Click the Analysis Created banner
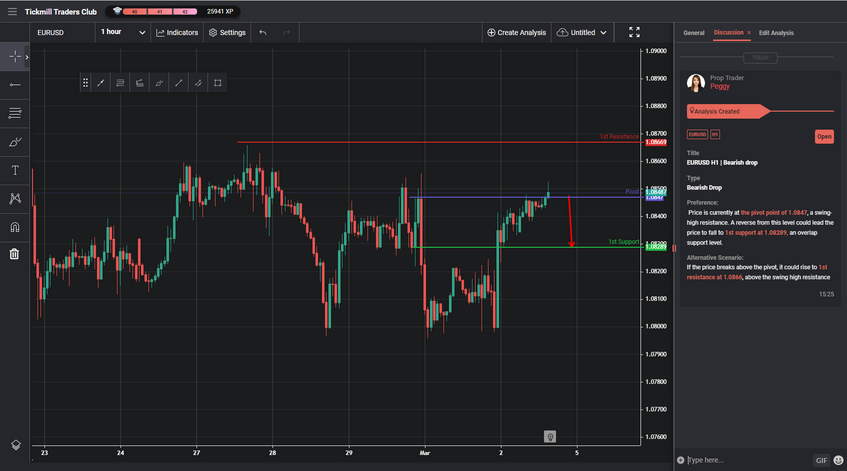 [727, 111]
